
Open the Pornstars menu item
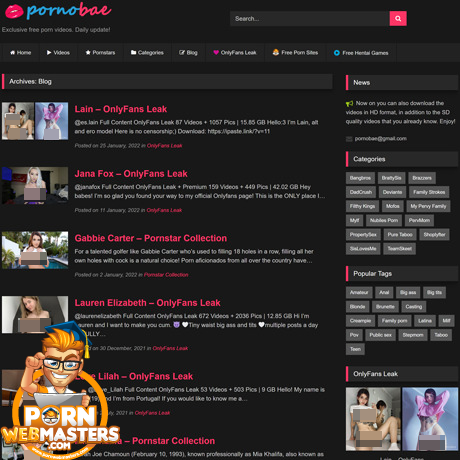(x=100, y=53)
